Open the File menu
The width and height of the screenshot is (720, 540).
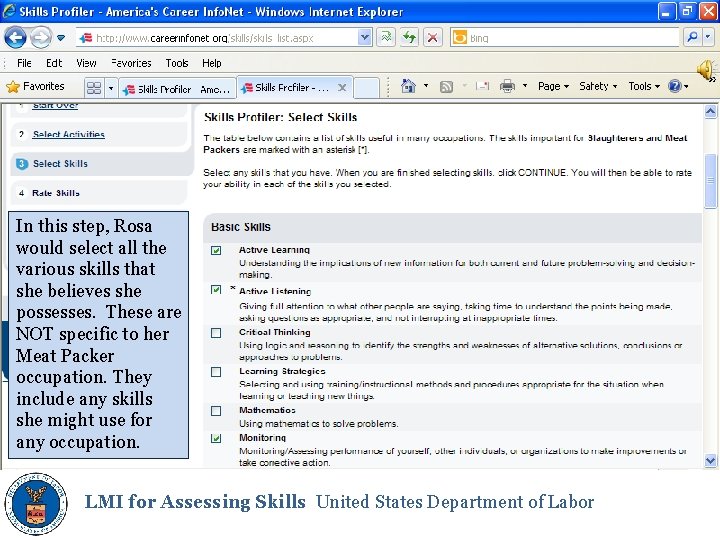click(24, 63)
